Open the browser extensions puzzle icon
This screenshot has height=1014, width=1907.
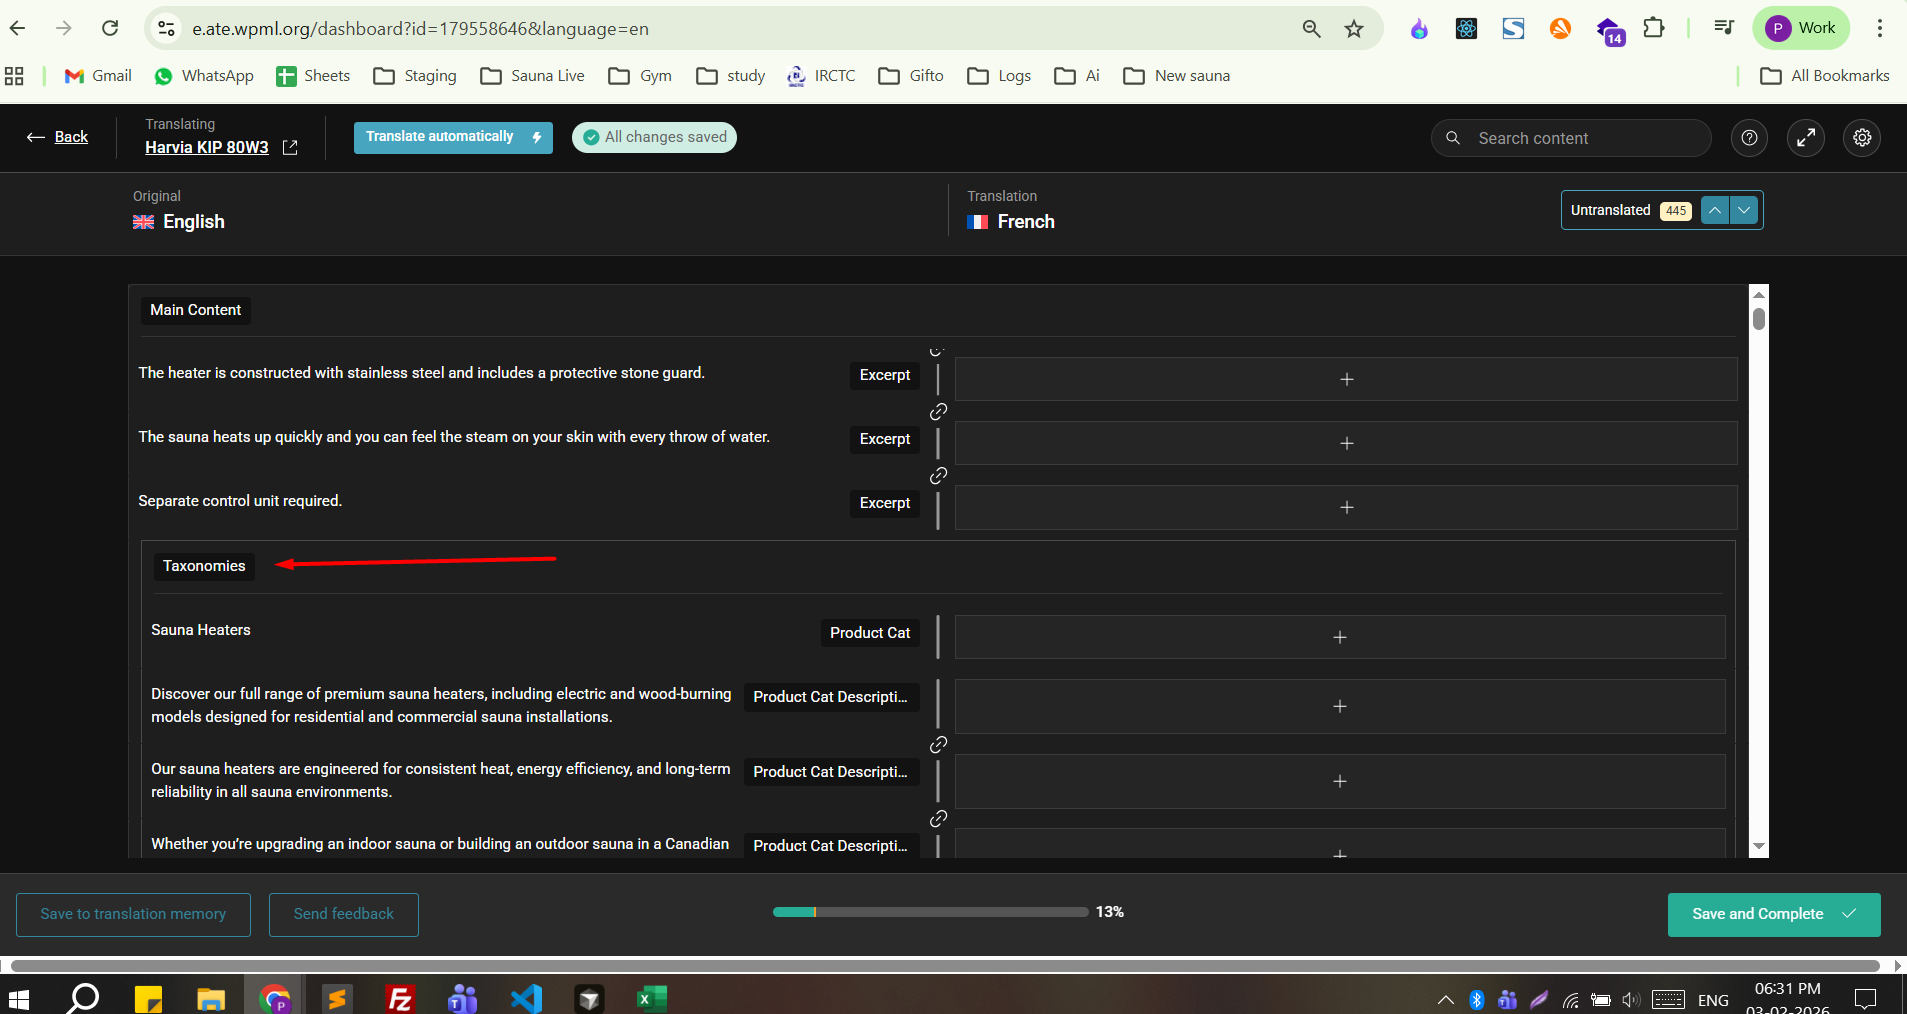coord(1654,28)
